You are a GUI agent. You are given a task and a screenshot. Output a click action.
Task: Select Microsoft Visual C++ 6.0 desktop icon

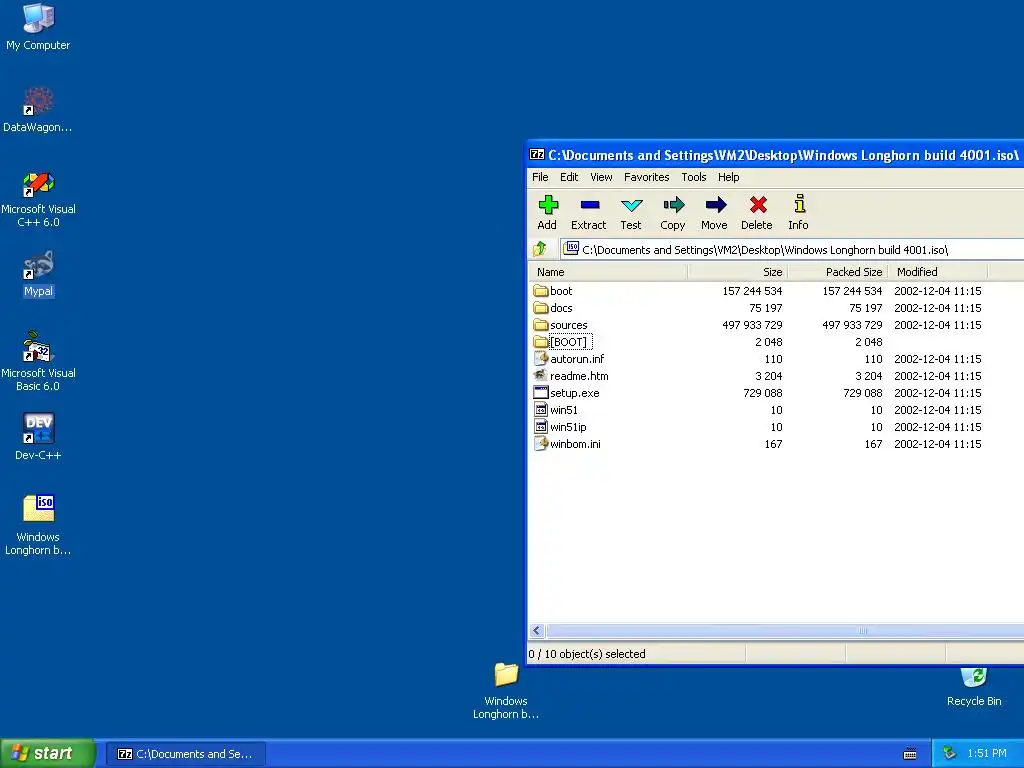click(x=38, y=199)
